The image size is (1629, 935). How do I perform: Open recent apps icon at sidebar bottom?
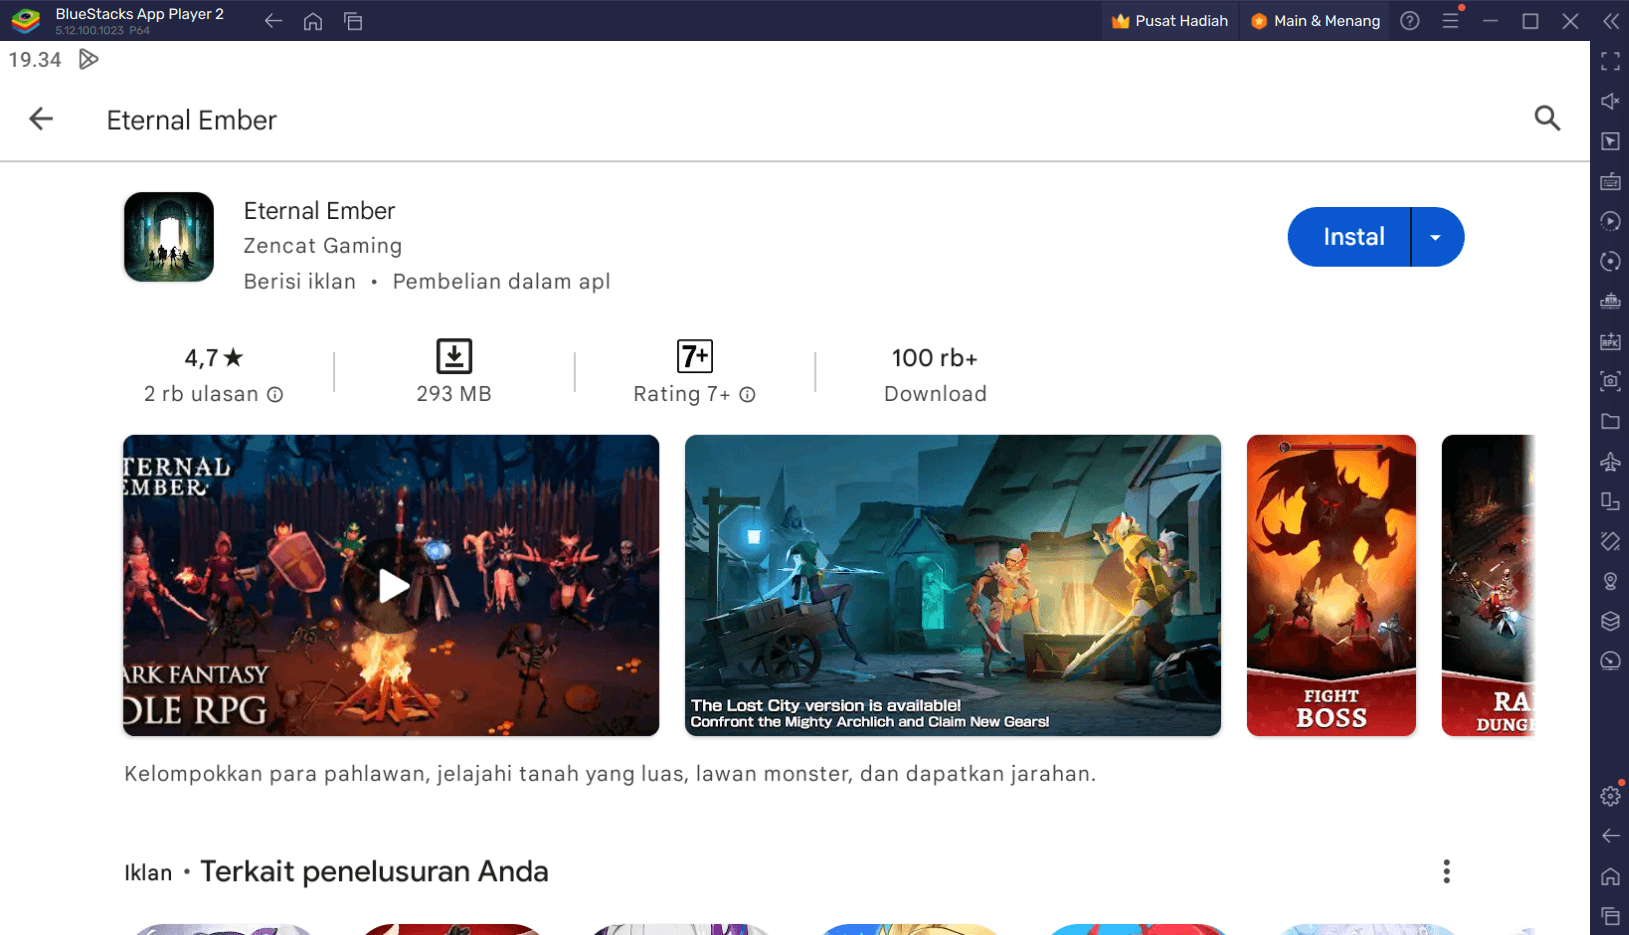click(1610, 917)
